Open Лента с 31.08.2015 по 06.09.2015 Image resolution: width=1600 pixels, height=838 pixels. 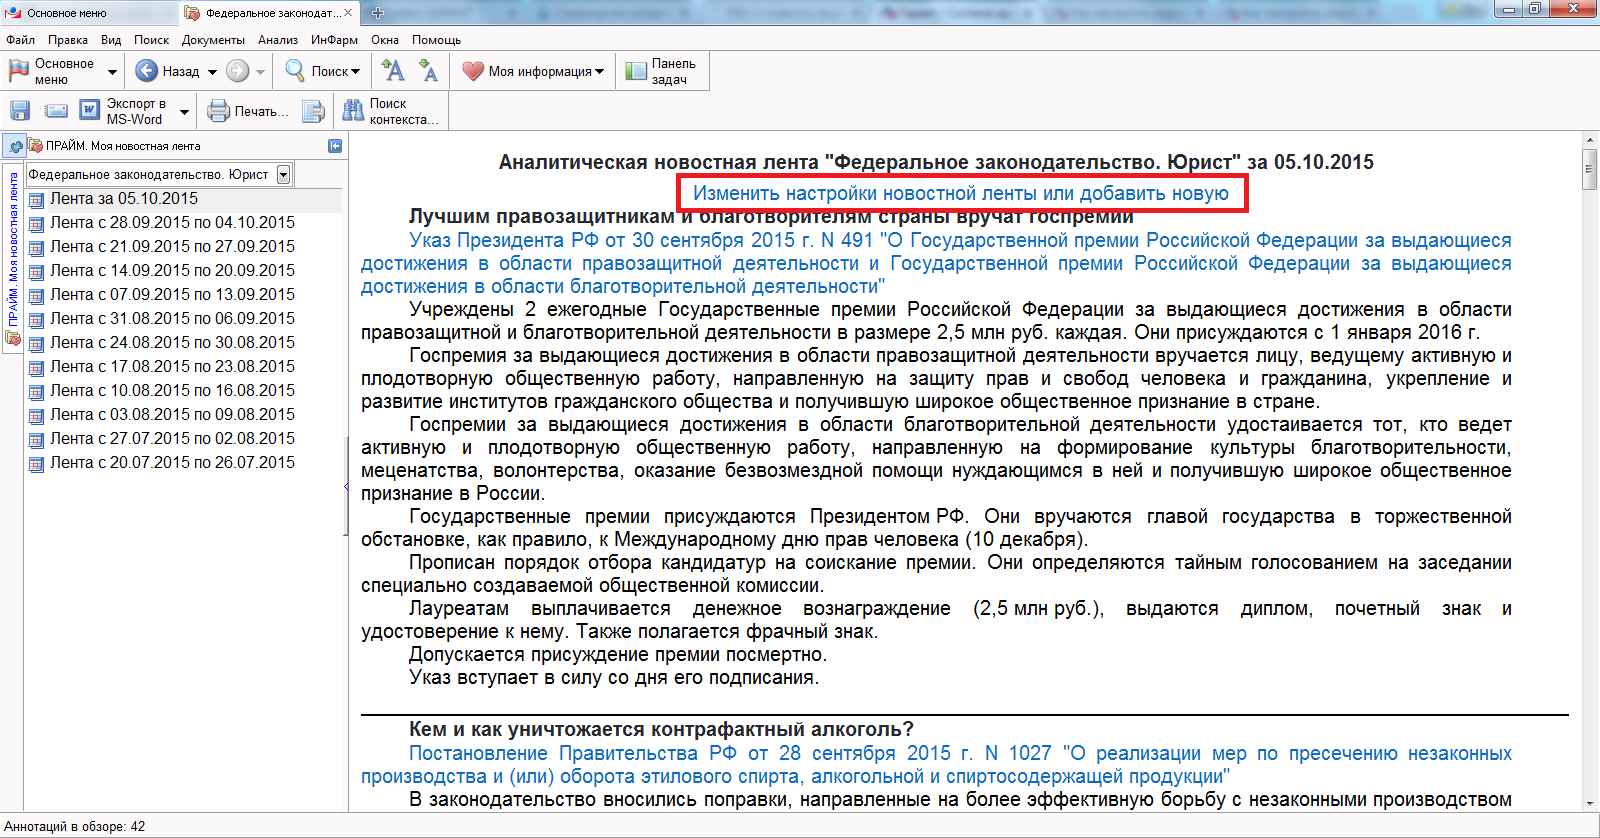[x=172, y=319]
